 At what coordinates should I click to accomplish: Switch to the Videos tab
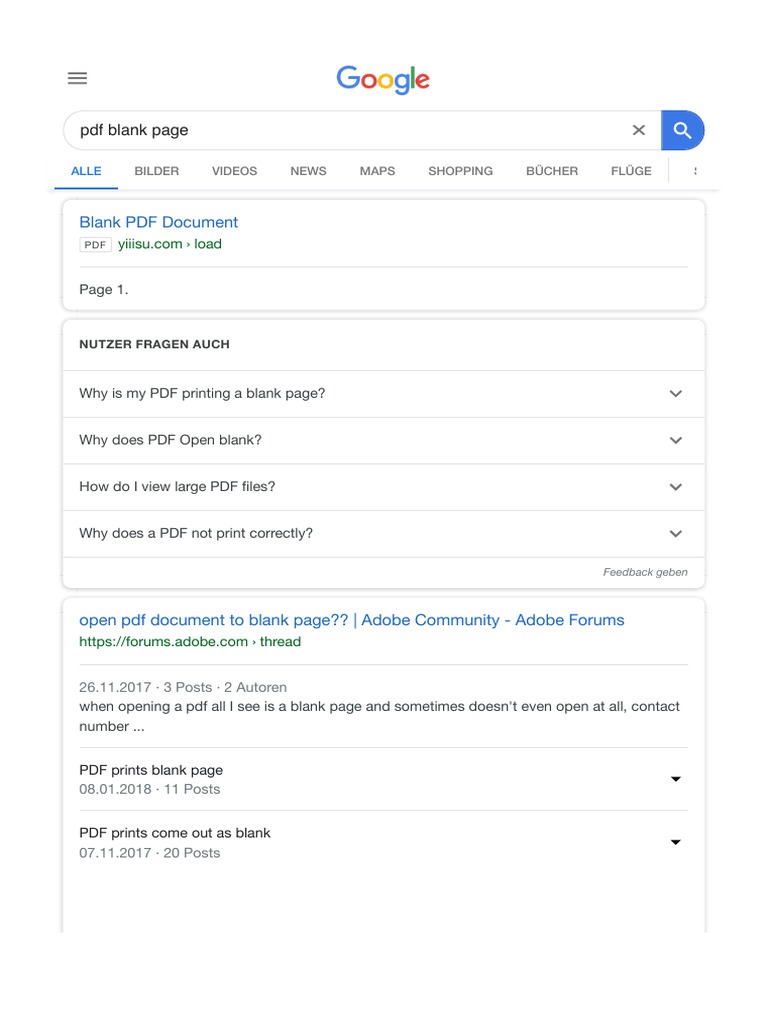tap(234, 171)
